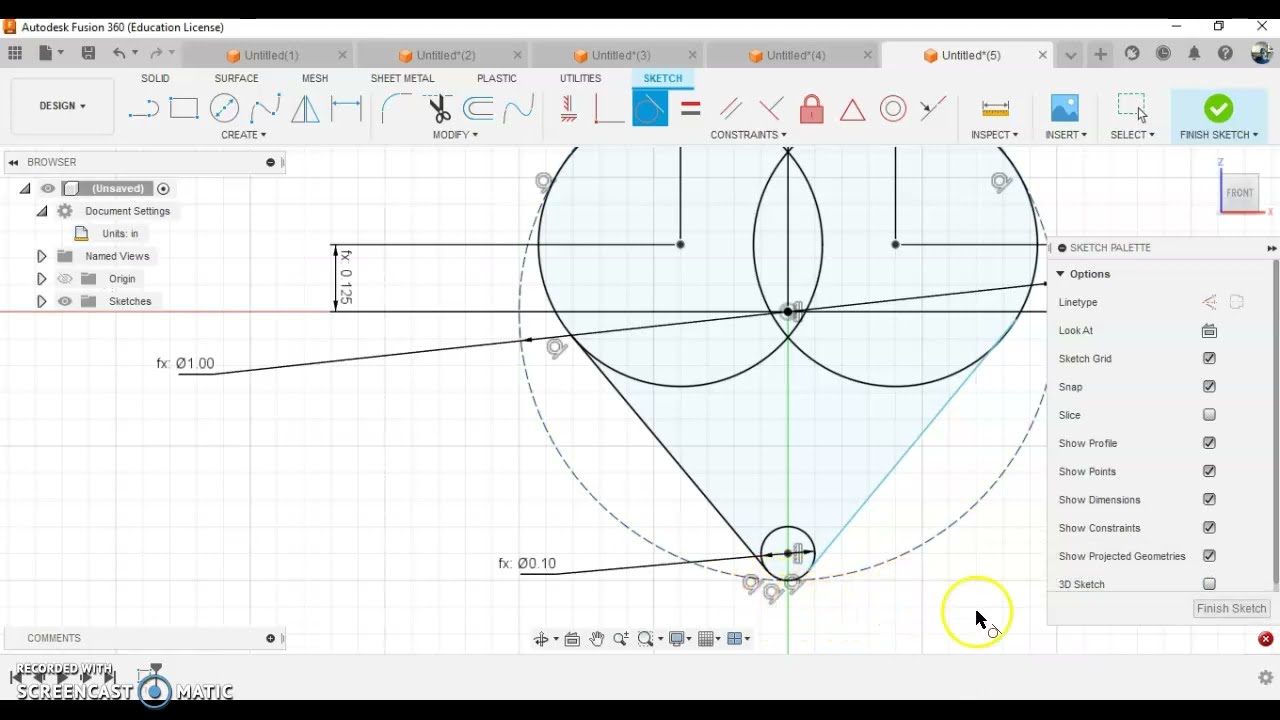Apply the Concentric constraint

[893, 108]
